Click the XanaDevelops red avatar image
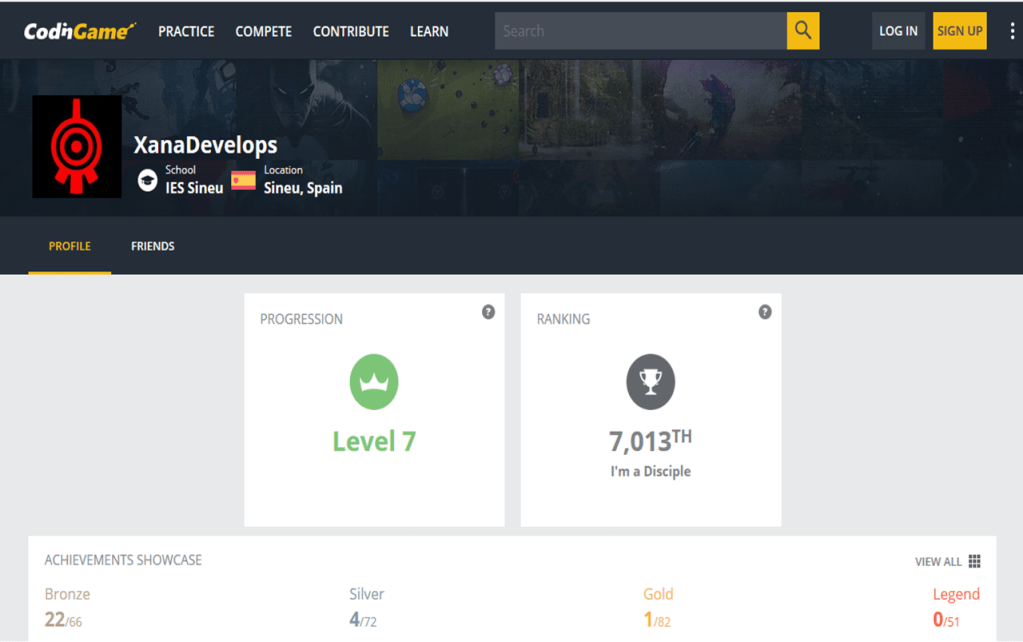 tap(77, 147)
